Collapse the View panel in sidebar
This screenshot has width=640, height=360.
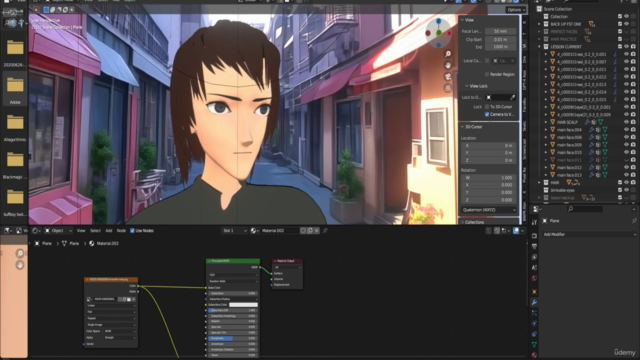(x=462, y=20)
